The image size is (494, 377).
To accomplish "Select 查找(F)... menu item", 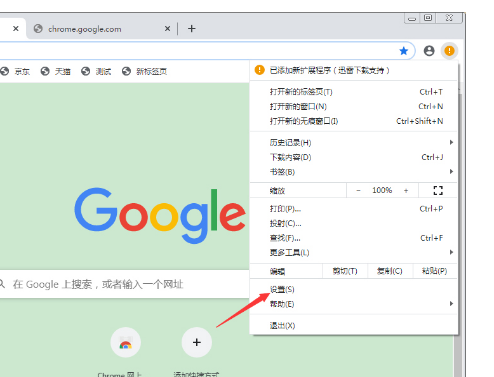I will tap(354, 238).
